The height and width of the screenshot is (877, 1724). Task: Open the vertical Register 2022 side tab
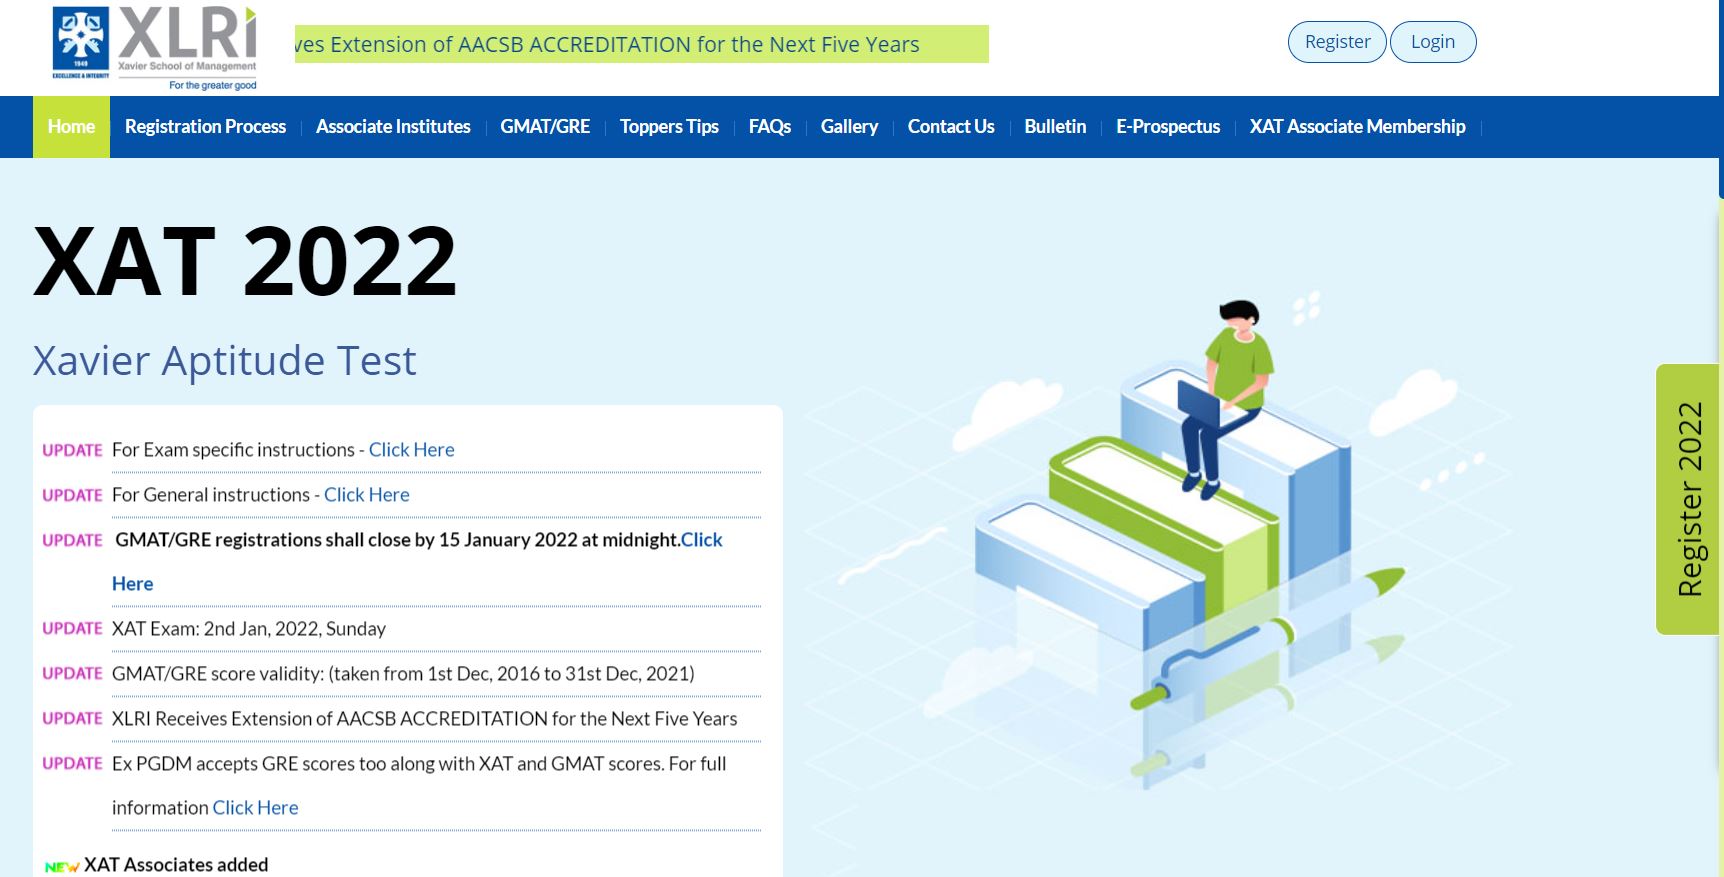pyautogui.click(x=1688, y=499)
